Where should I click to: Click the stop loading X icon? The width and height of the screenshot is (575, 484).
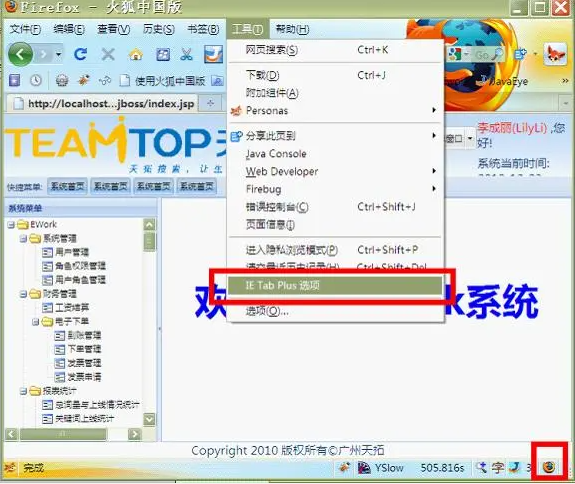click(x=108, y=55)
